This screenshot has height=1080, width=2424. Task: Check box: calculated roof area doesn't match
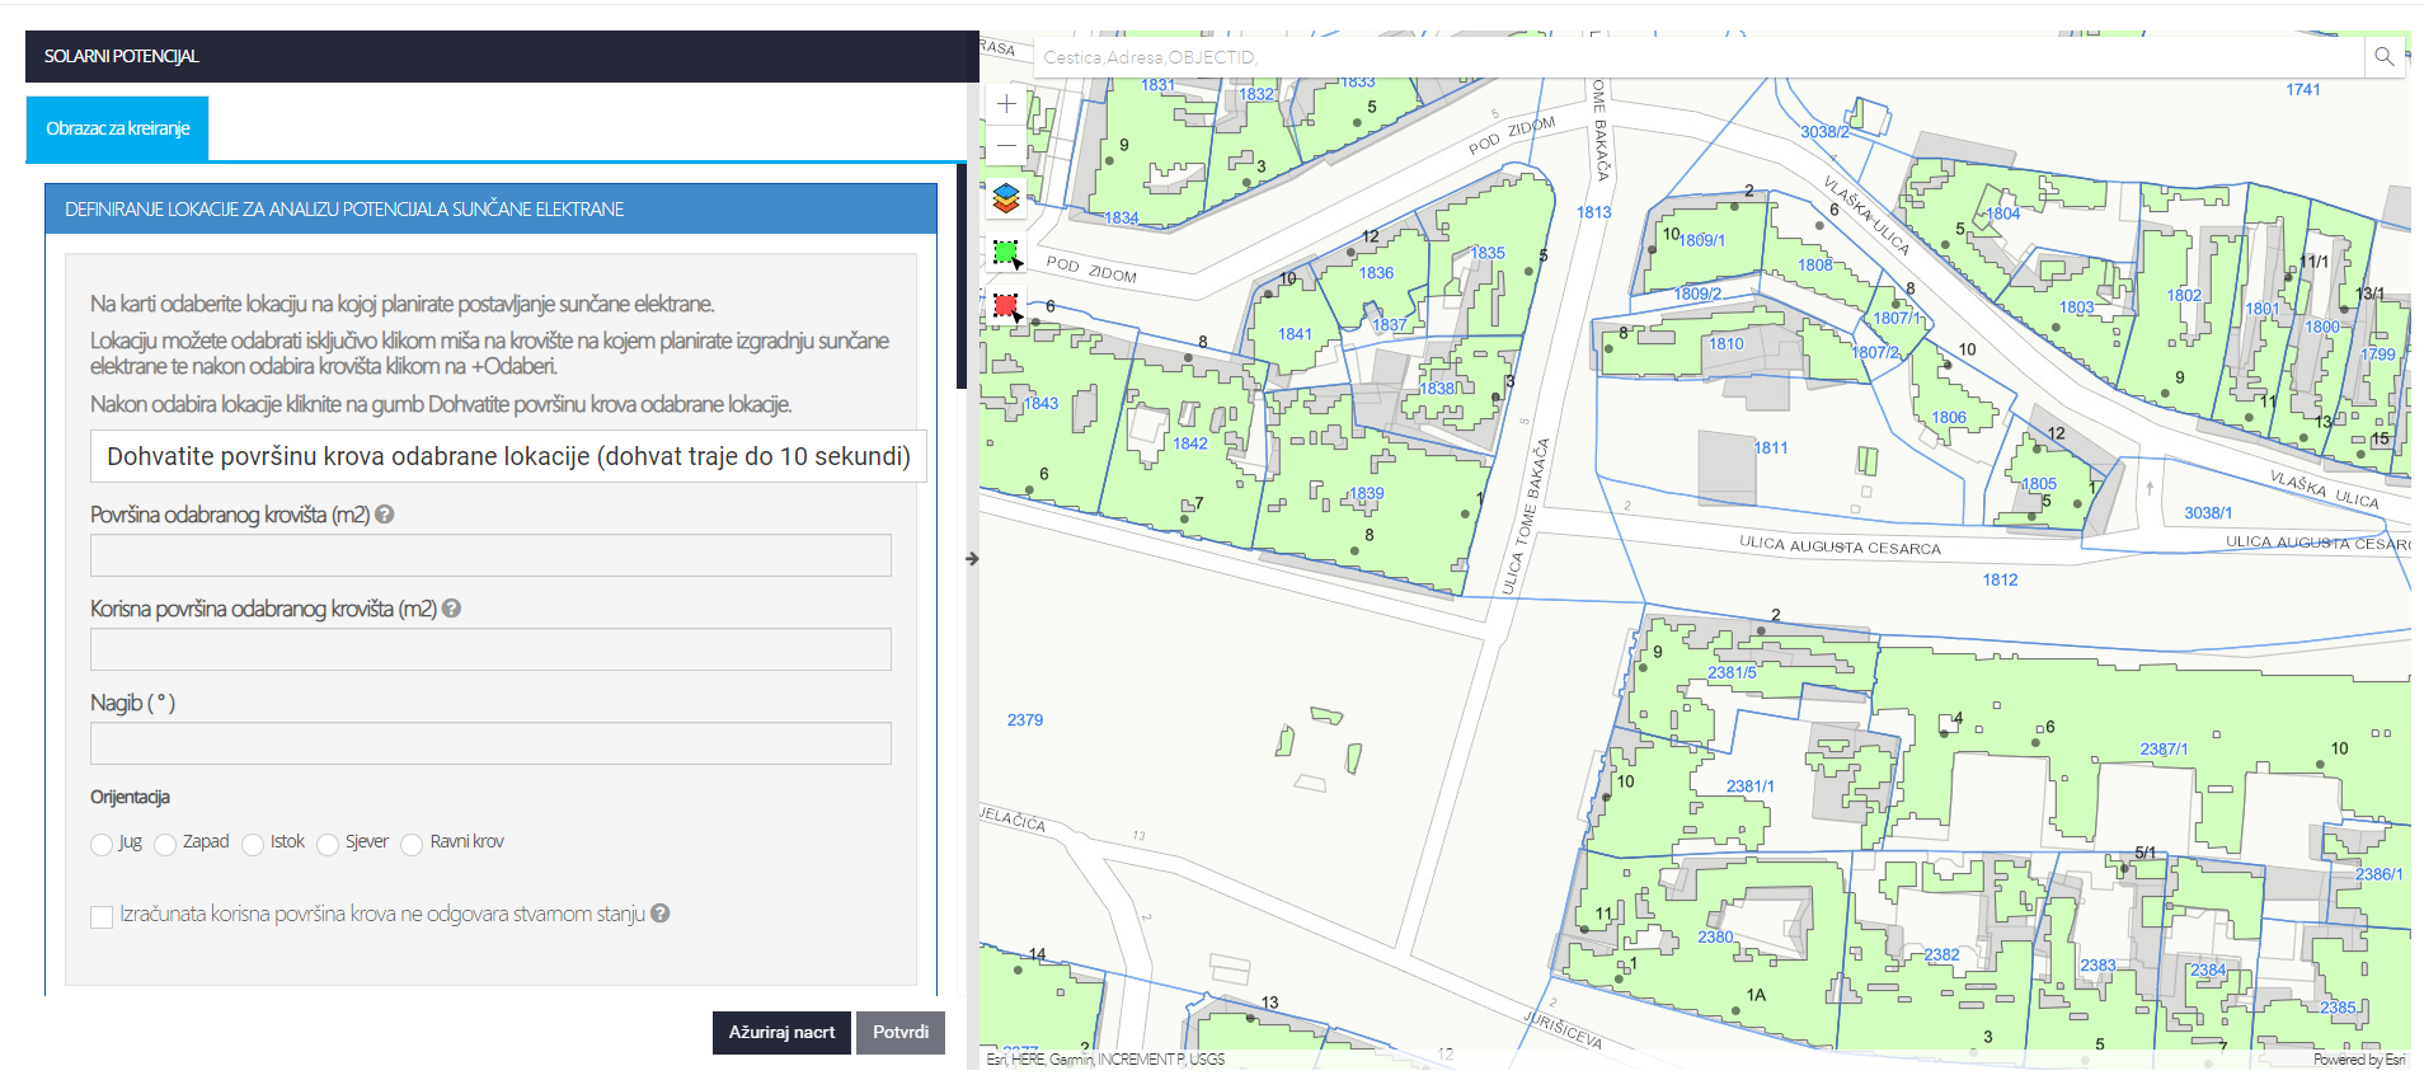point(101,916)
